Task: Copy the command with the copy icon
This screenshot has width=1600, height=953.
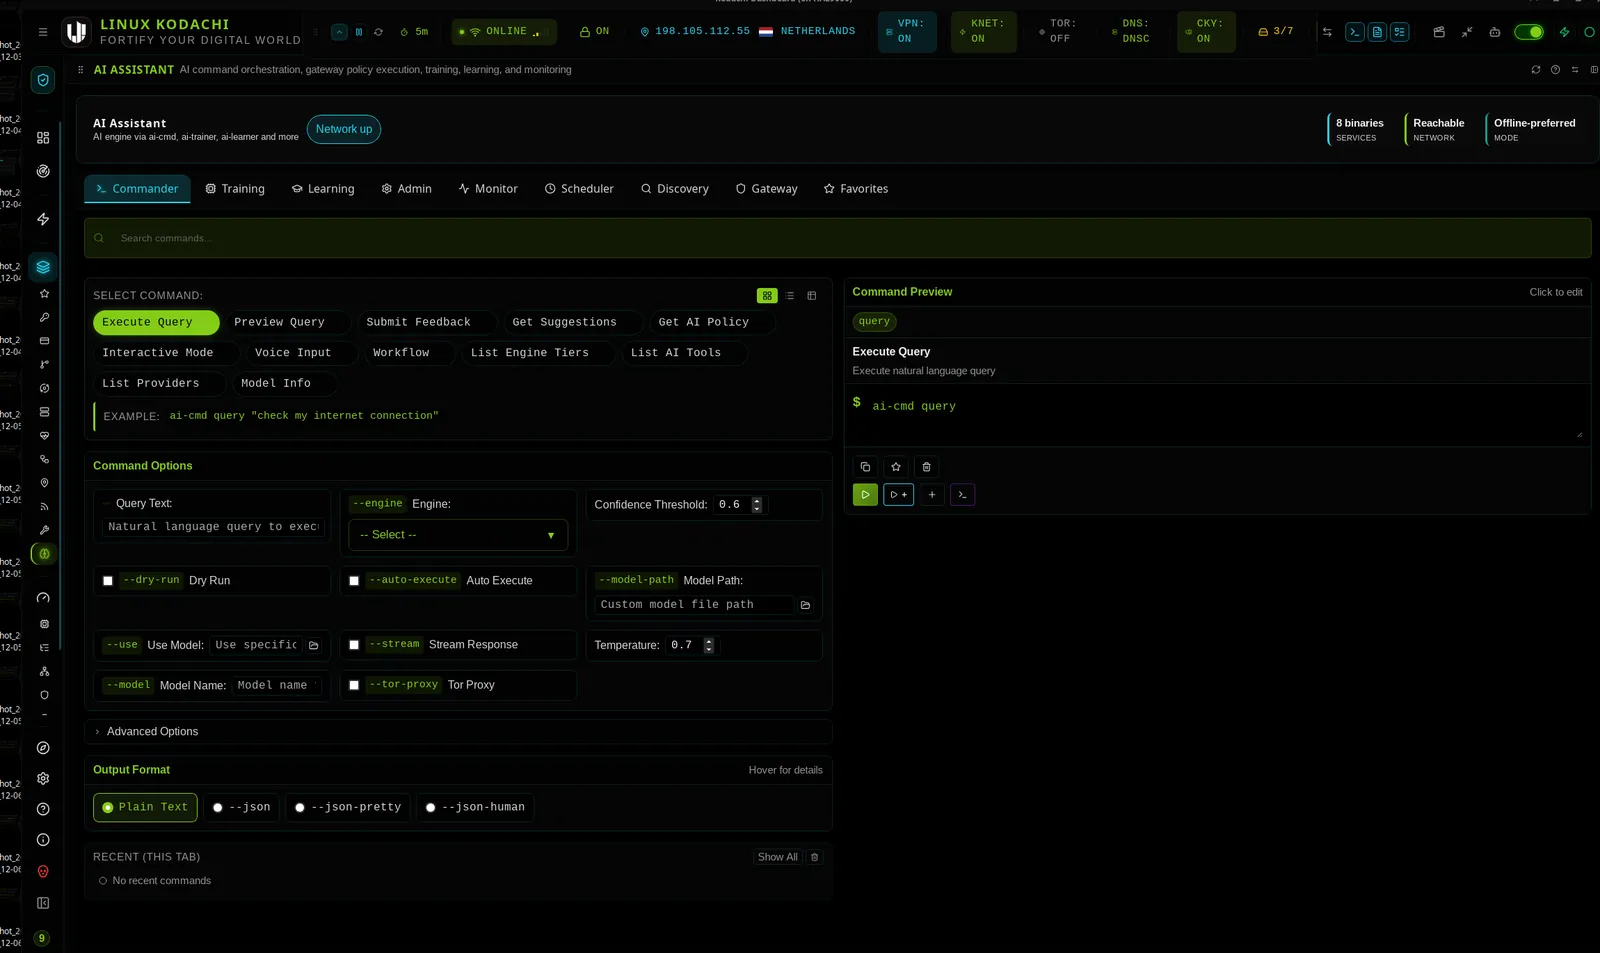Action: click(865, 467)
